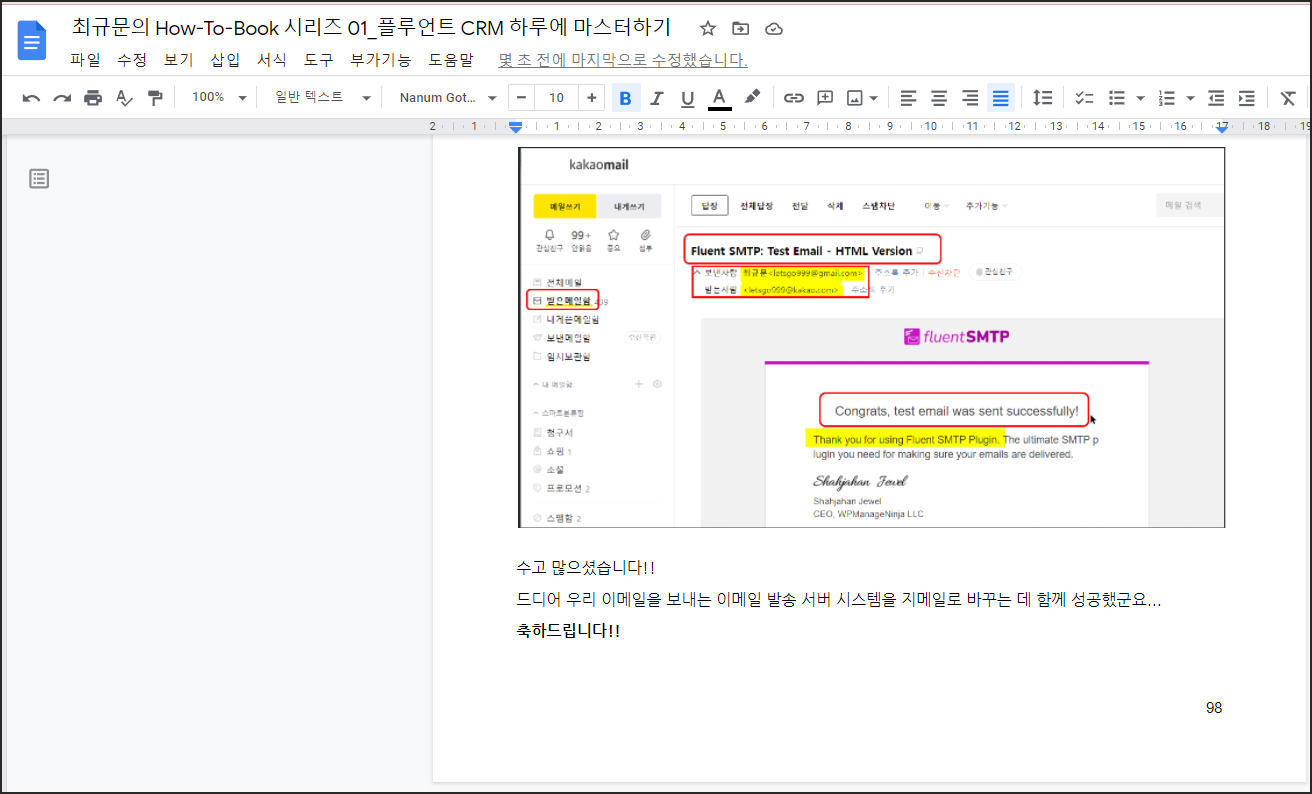
Task: Check the cloud document status icon
Action: point(773,28)
